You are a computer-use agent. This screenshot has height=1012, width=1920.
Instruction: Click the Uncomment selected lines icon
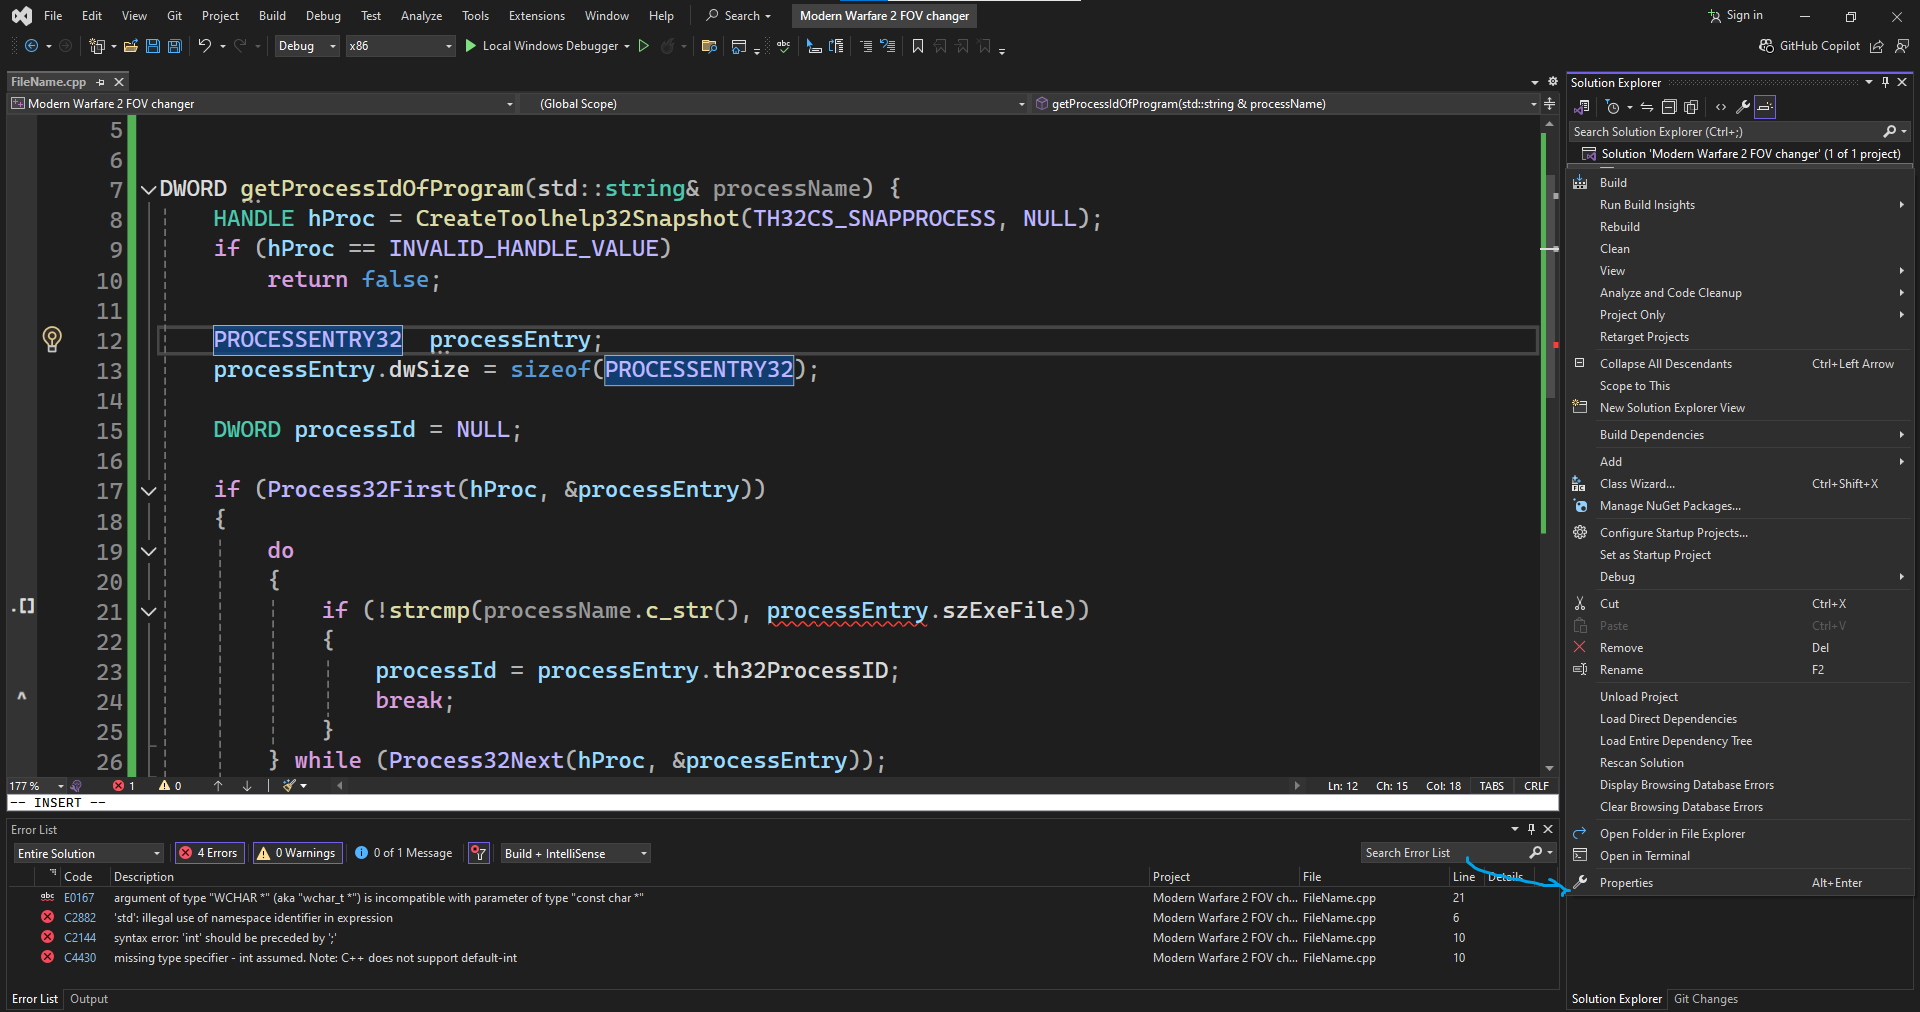tap(887, 46)
